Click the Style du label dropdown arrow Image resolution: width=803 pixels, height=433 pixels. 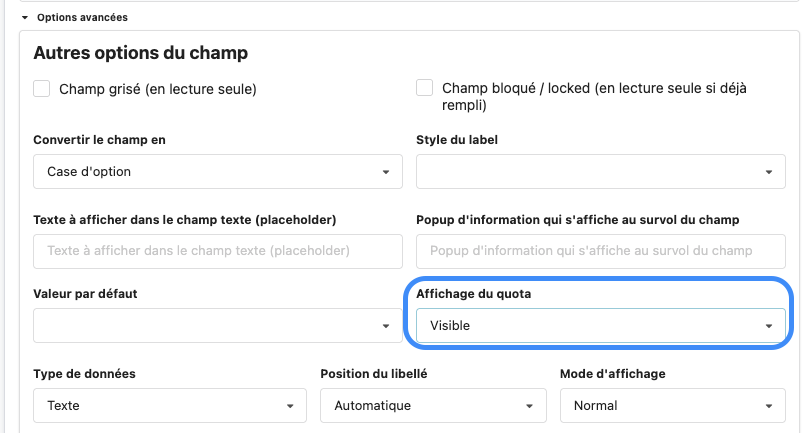click(768, 172)
